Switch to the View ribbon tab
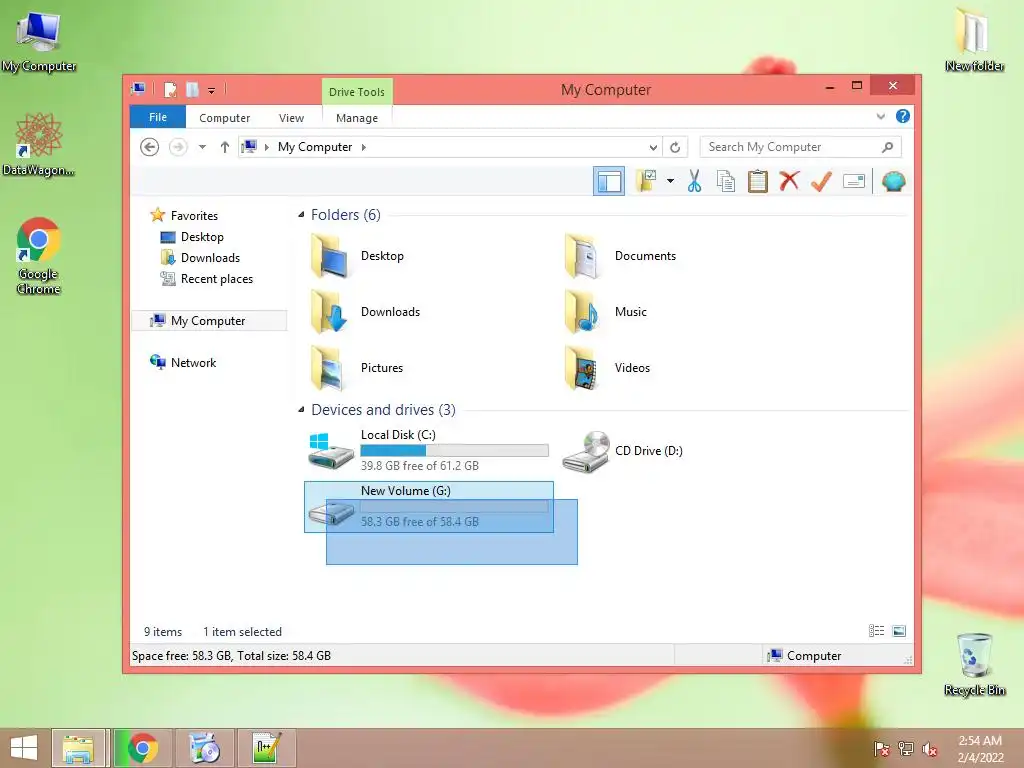Viewport: 1024px width, 768px height. click(x=291, y=118)
